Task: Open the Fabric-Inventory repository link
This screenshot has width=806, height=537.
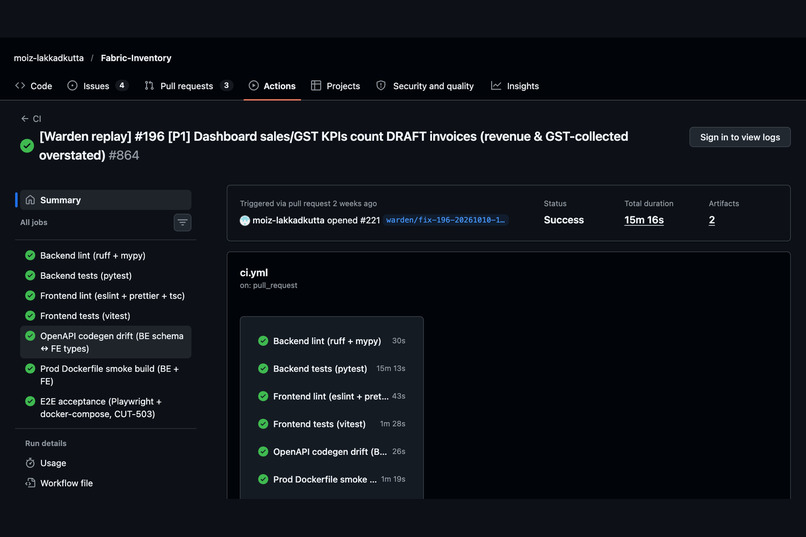Action: click(x=136, y=58)
